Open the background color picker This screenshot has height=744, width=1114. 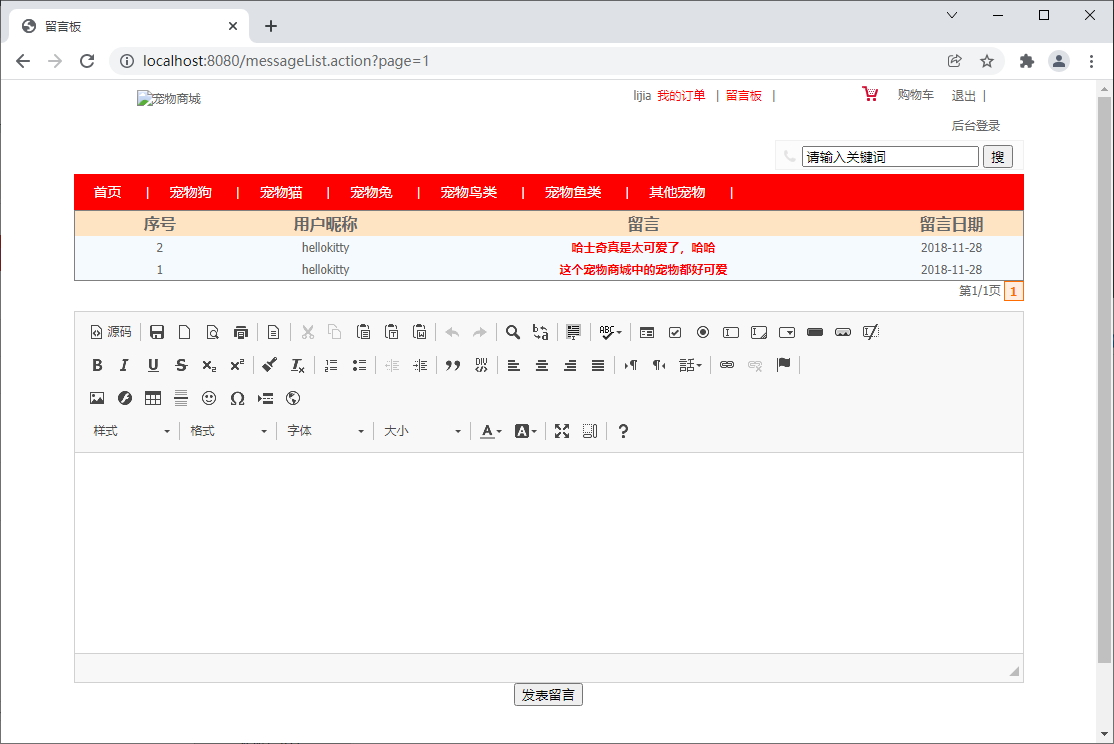[526, 431]
